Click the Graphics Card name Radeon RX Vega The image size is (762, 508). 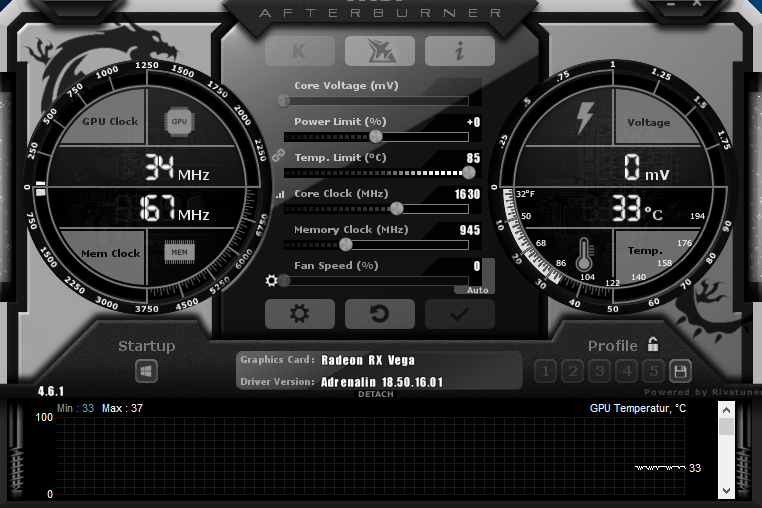coord(368,360)
